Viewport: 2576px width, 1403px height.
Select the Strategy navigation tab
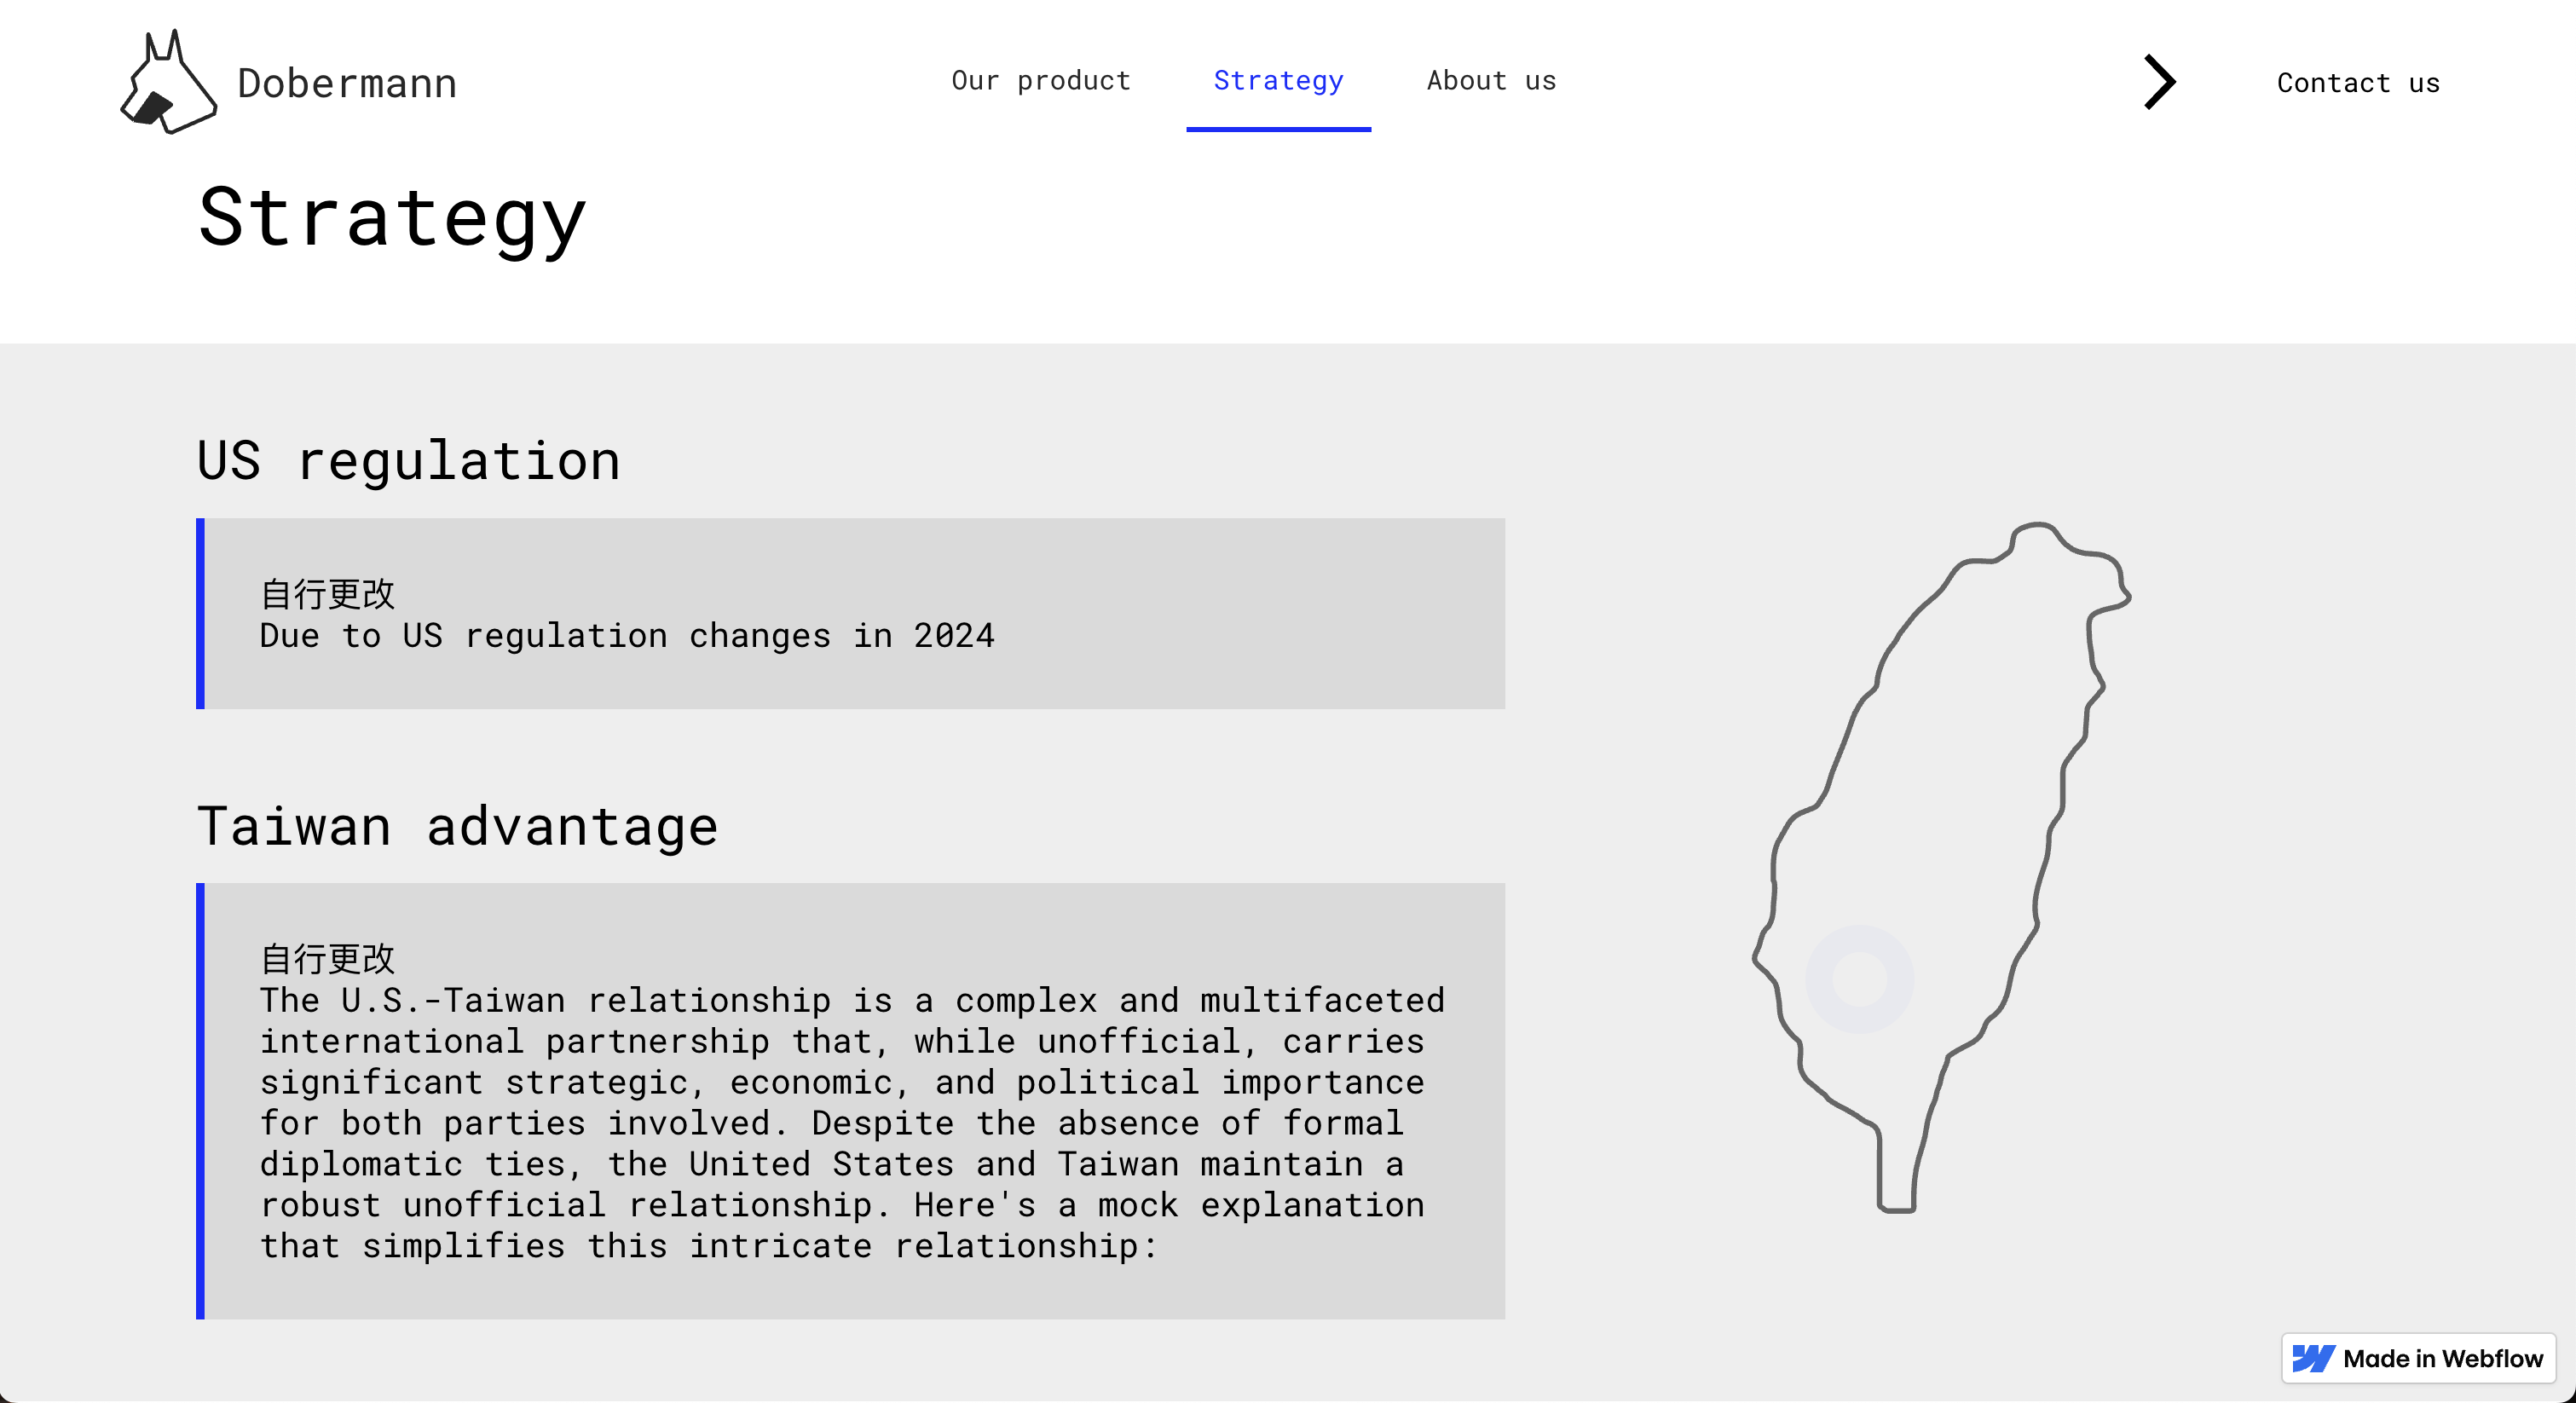pyautogui.click(x=1277, y=80)
